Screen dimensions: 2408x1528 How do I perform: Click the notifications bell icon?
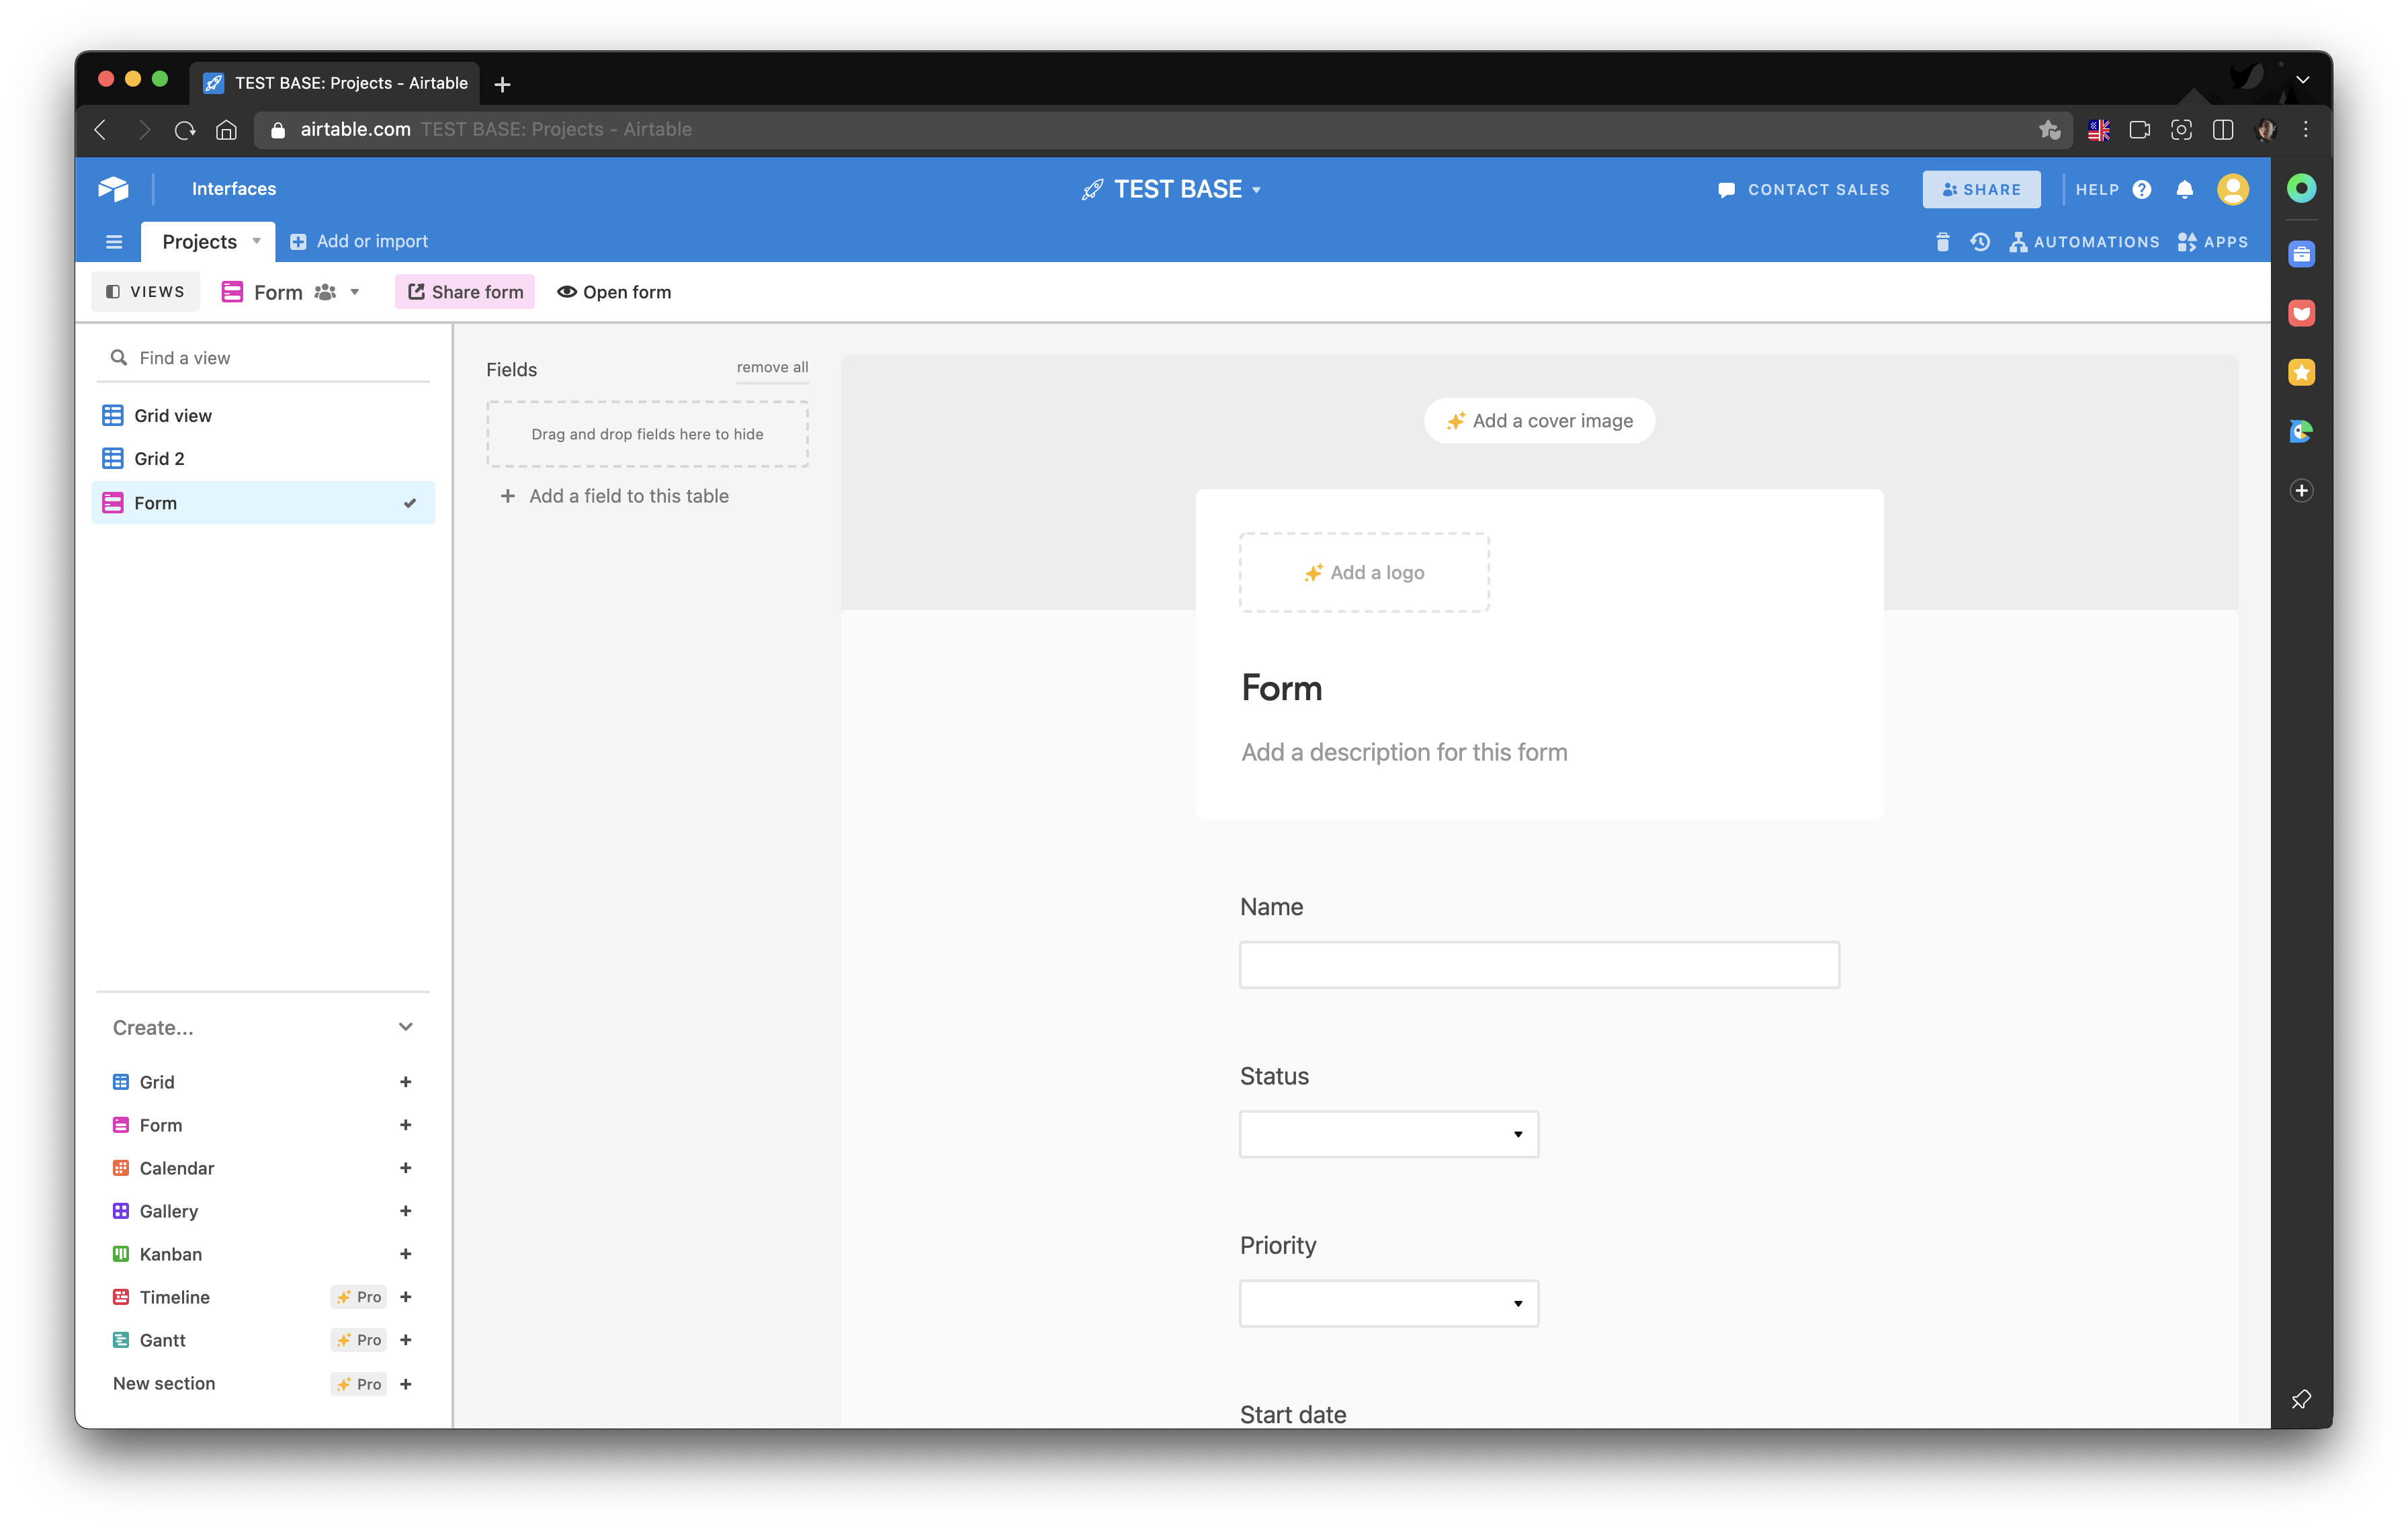click(x=2185, y=189)
